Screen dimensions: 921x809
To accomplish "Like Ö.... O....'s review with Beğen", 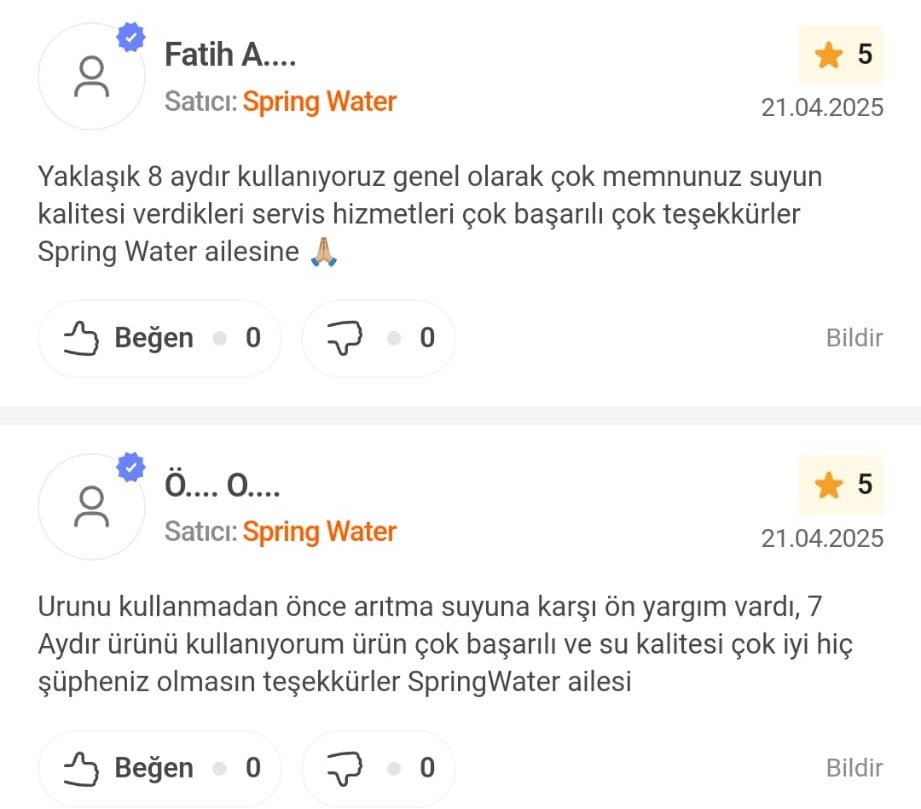I will tap(160, 768).
